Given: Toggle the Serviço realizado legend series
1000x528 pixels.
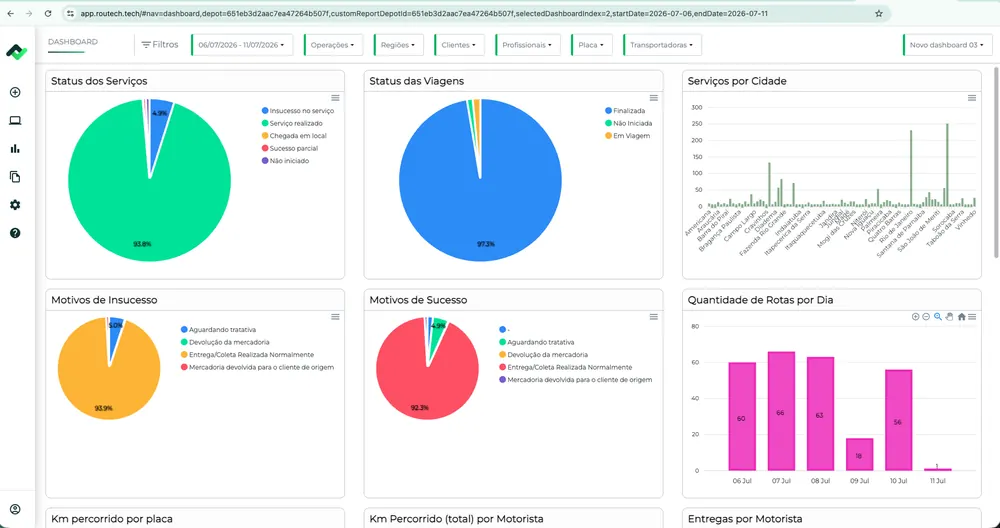Looking at the screenshot, I should (x=292, y=123).
